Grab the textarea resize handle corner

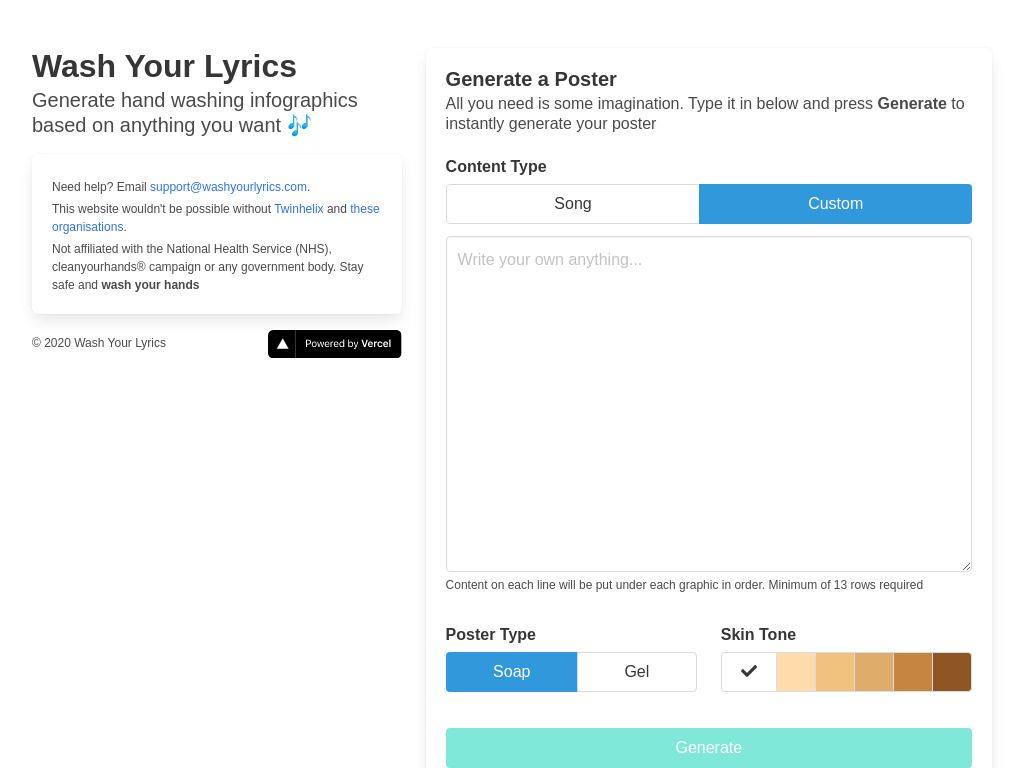point(966,566)
